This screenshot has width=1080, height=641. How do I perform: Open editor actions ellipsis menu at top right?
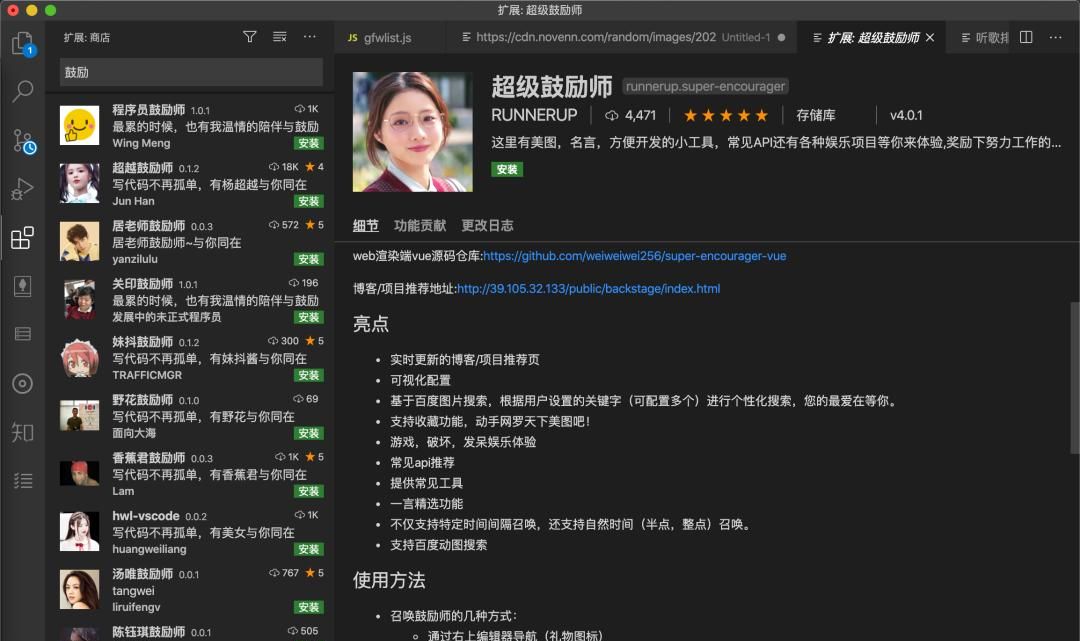coord(1055,36)
